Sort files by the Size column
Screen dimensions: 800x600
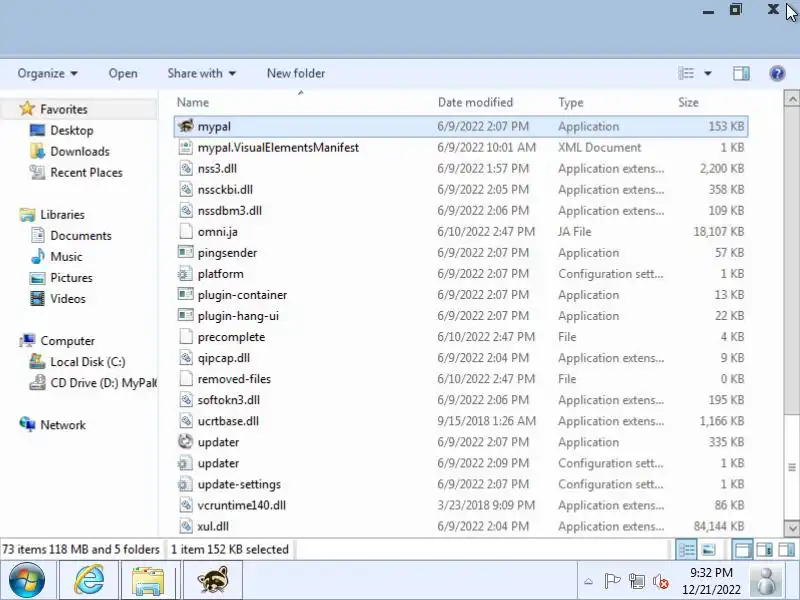pos(688,103)
